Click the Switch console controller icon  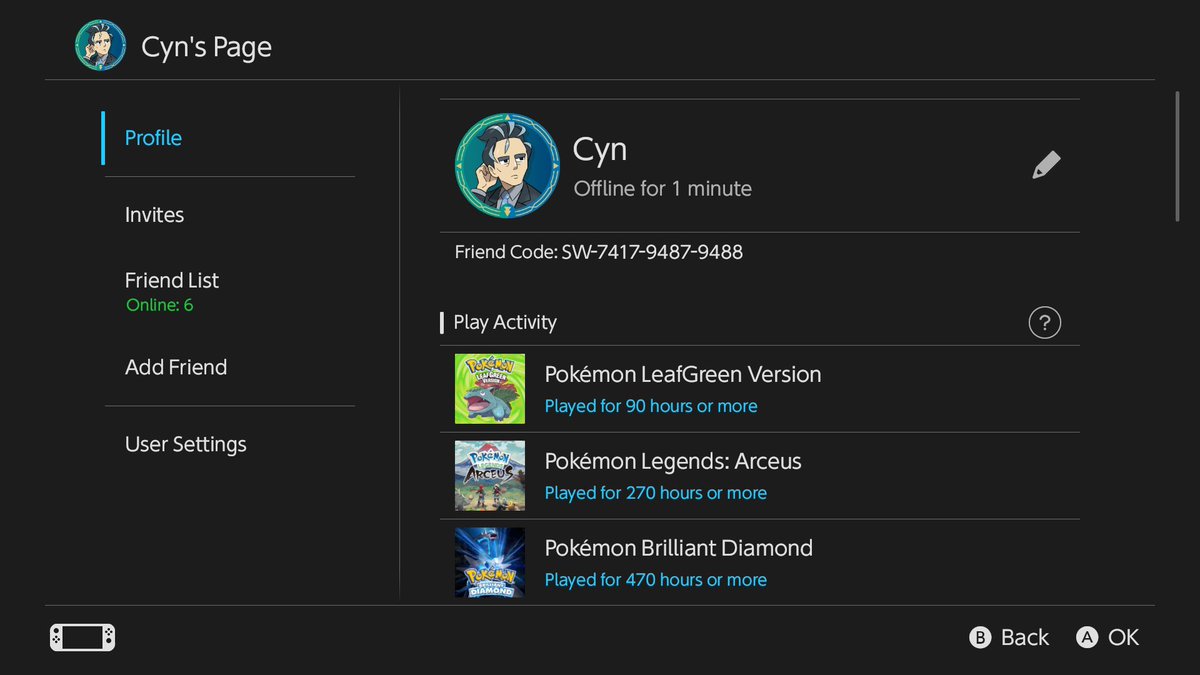point(82,637)
